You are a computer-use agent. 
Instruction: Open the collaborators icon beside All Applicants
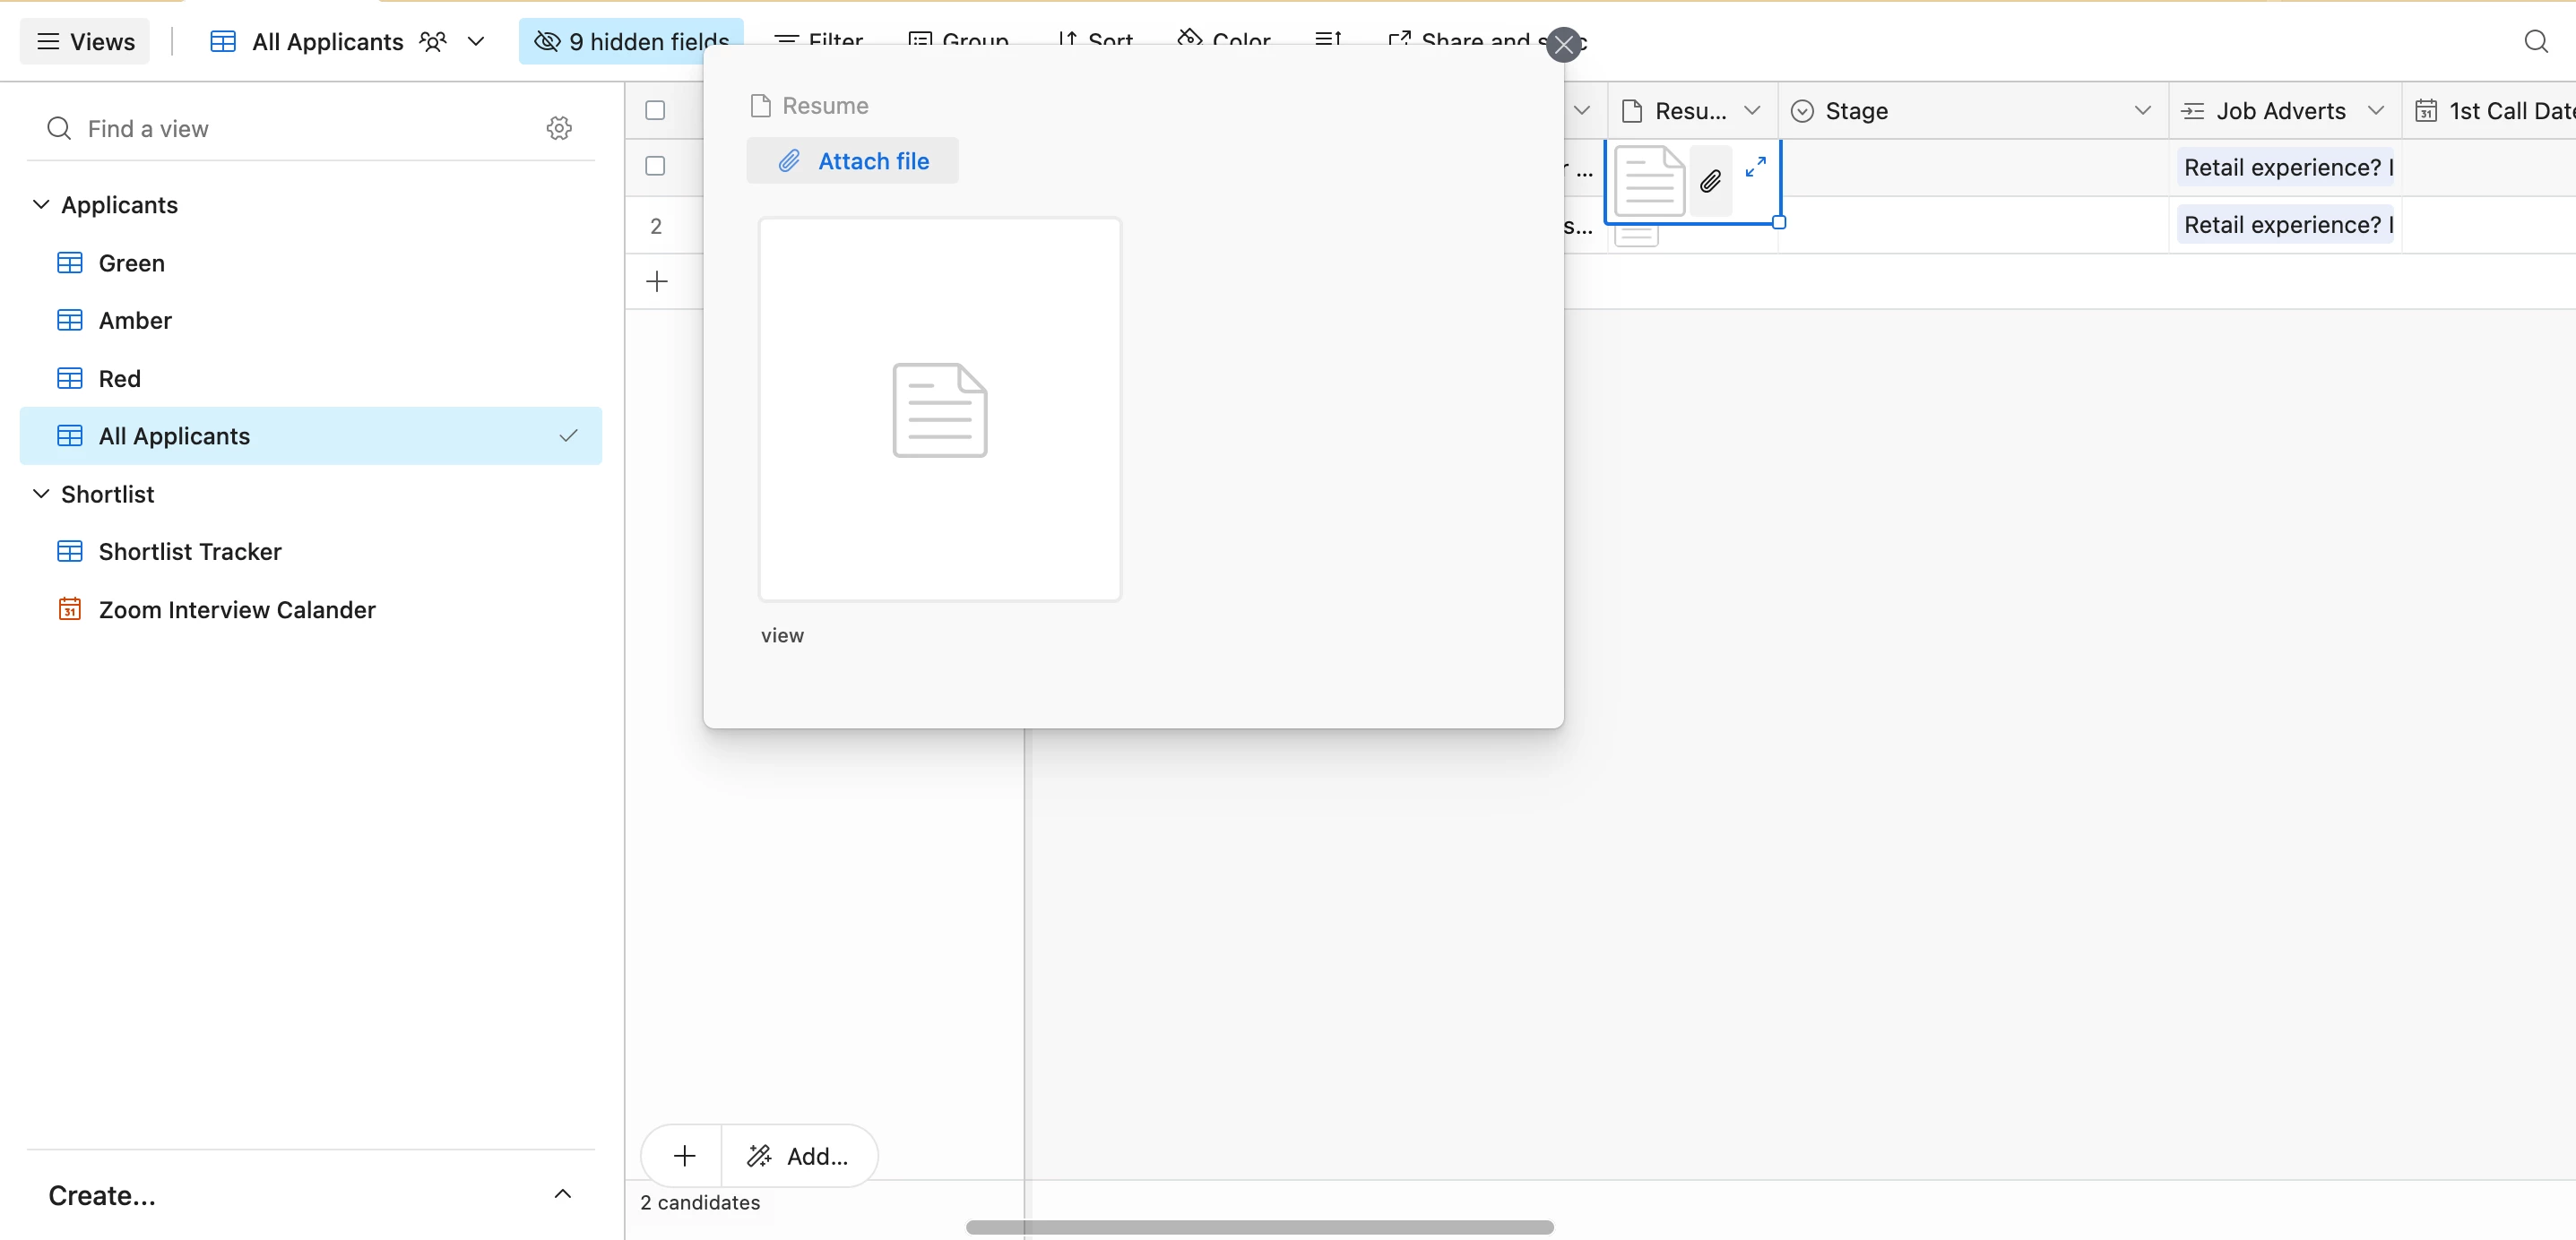[433, 41]
